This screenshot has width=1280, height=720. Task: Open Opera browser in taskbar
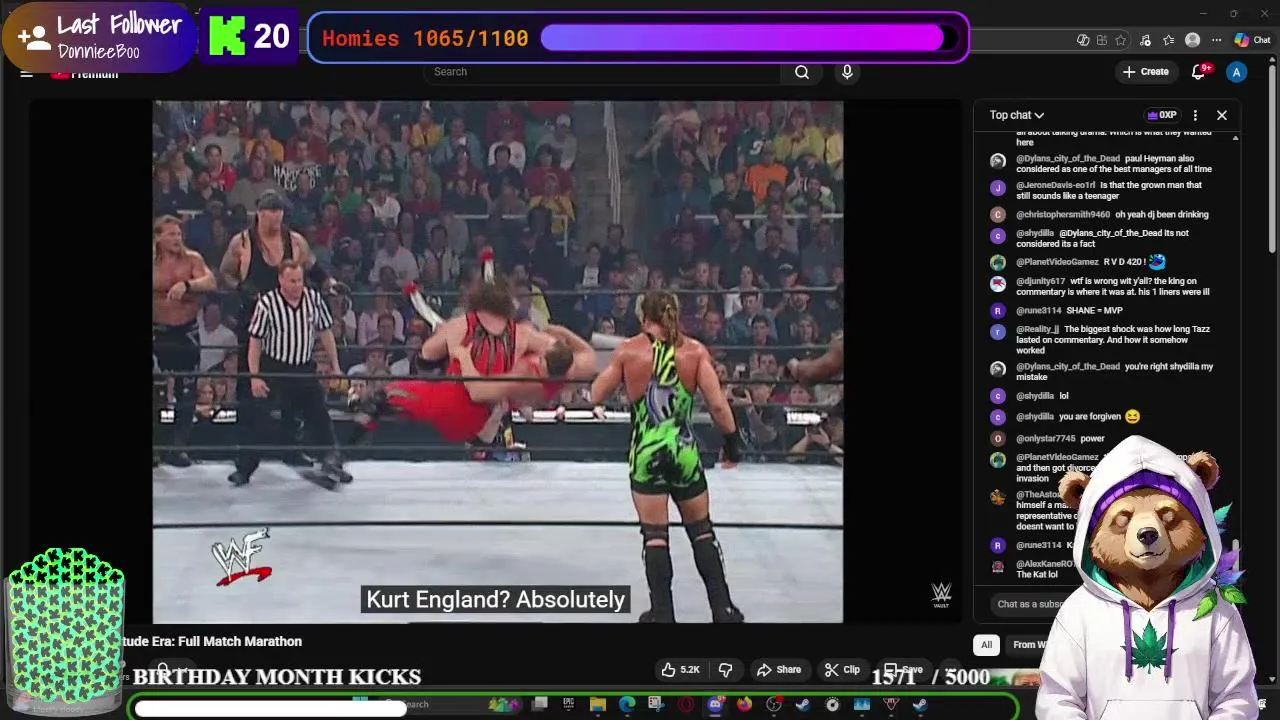click(x=686, y=705)
